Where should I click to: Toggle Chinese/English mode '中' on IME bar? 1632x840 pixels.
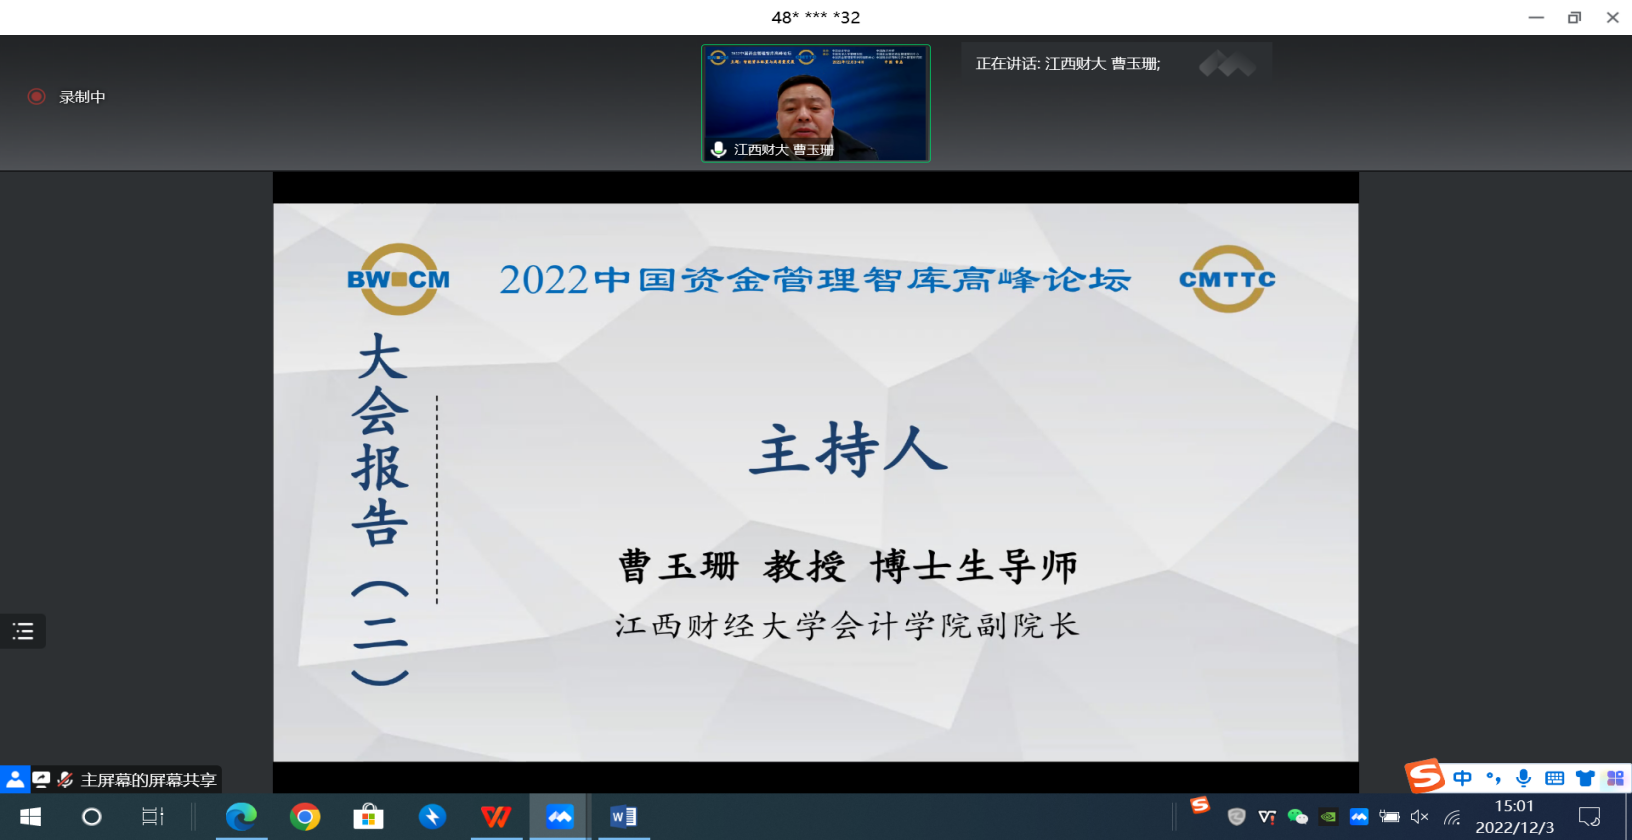click(1463, 778)
